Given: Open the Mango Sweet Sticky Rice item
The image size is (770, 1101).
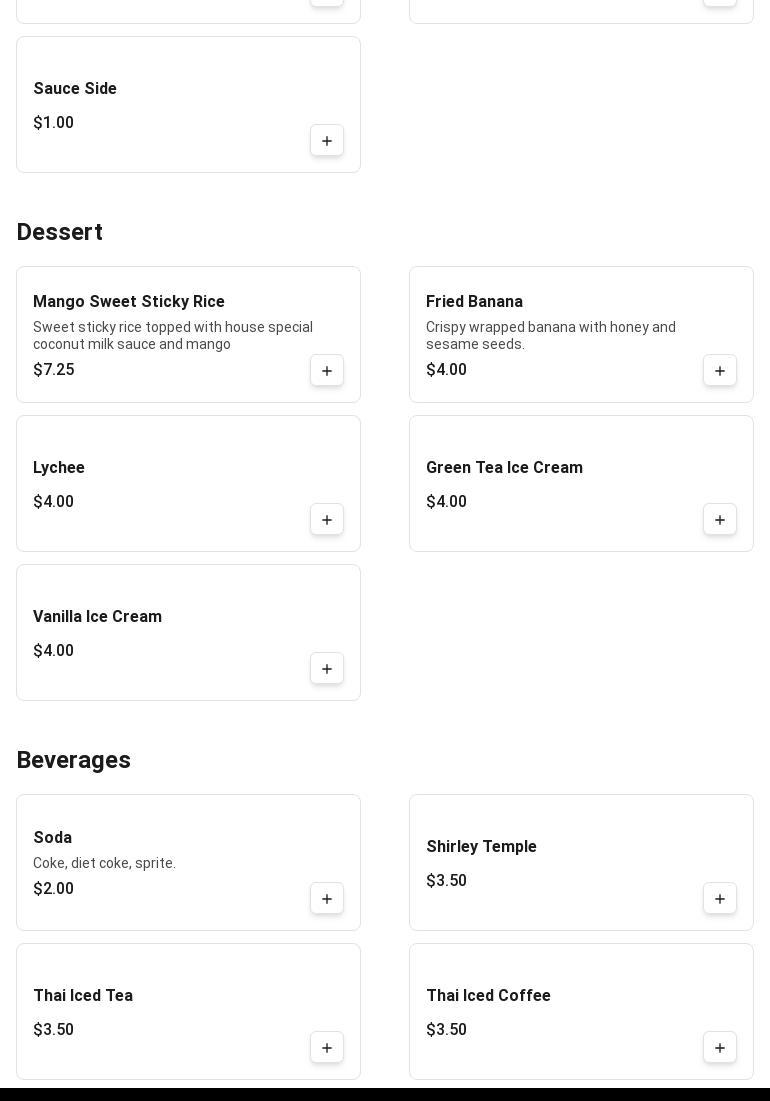Looking at the screenshot, I should click(129, 302).
